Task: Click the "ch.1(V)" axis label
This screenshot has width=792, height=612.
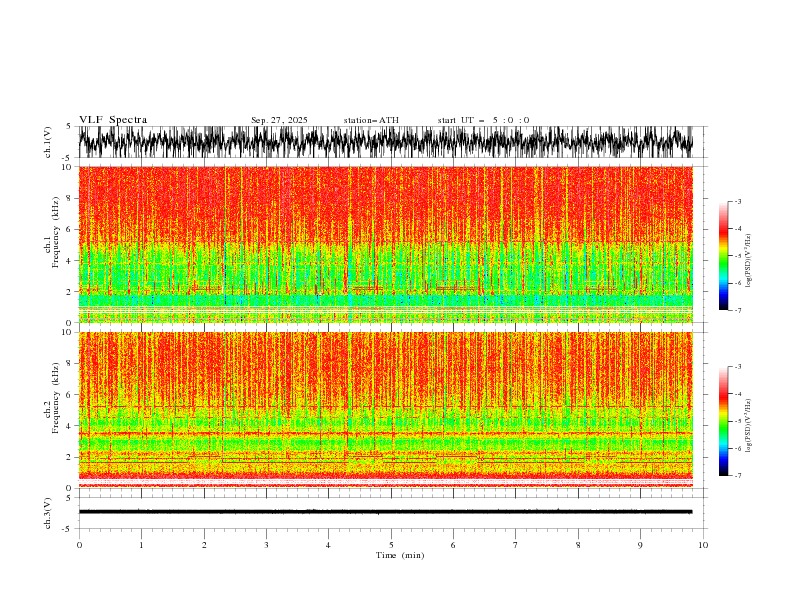Action: click(48, 142)
